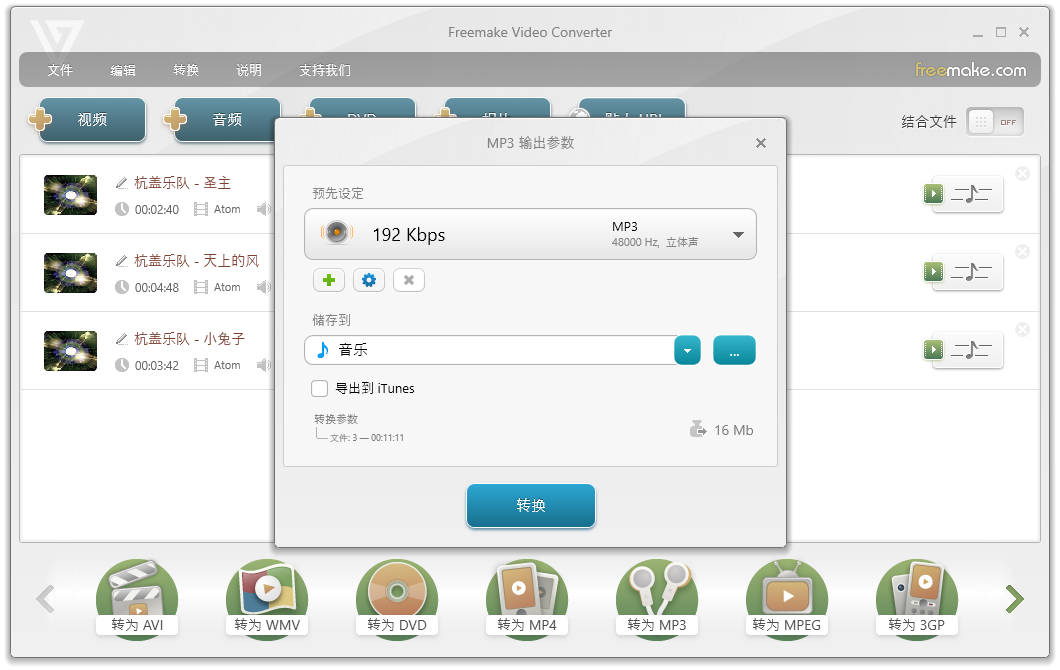Click the gear icon to edit the preset
This screenshot has height=670, width=1060.
(369, 280)
